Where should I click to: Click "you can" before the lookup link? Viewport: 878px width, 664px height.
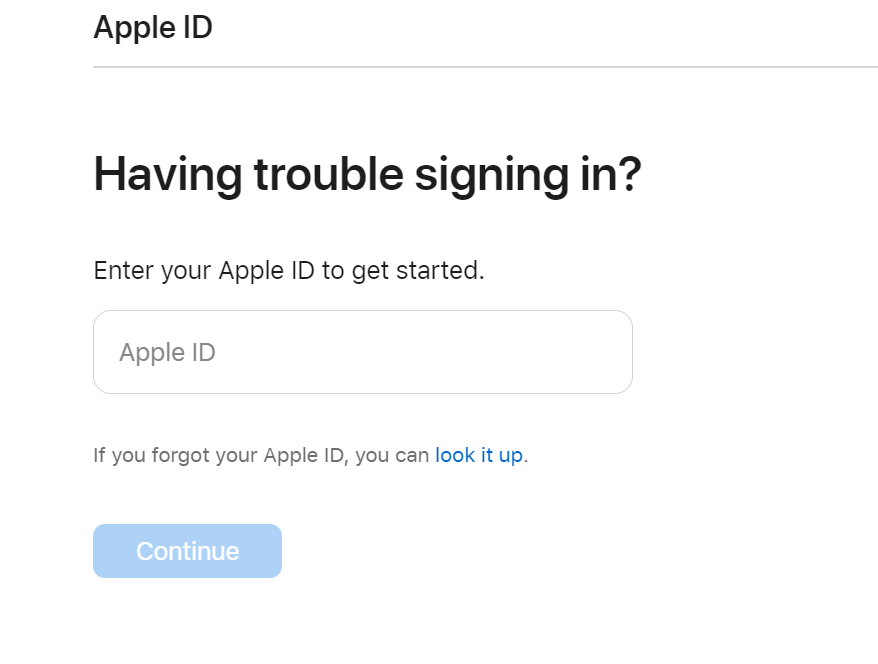click(392, 455)
